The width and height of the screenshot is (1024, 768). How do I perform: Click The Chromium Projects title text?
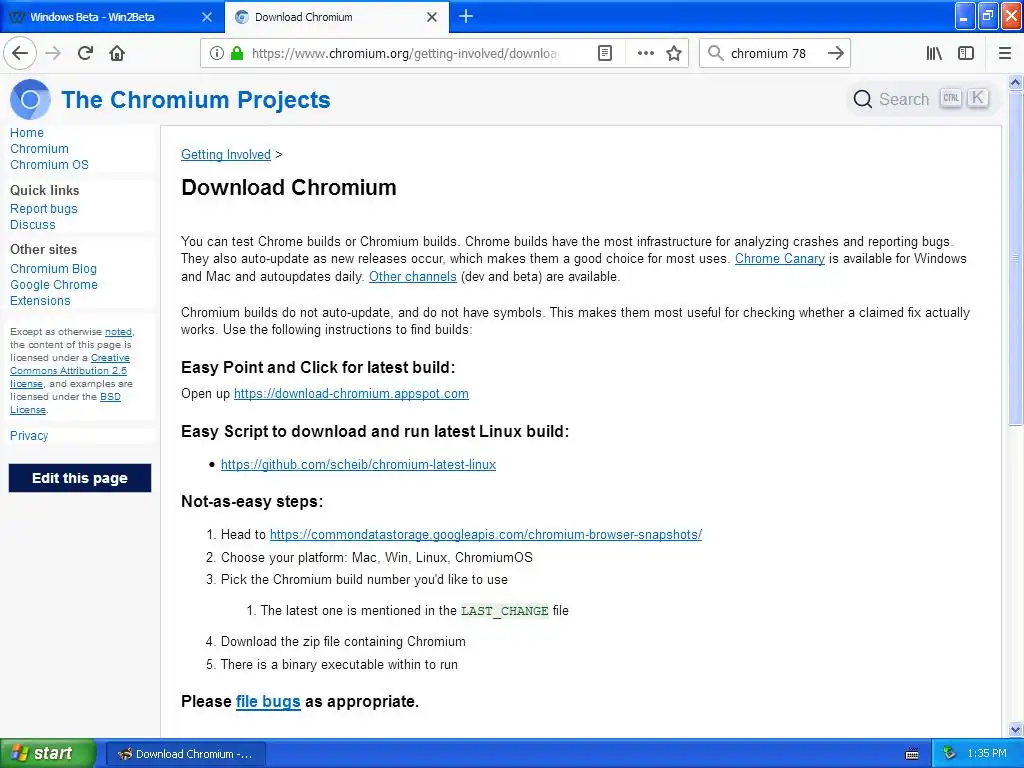point(196,100)
